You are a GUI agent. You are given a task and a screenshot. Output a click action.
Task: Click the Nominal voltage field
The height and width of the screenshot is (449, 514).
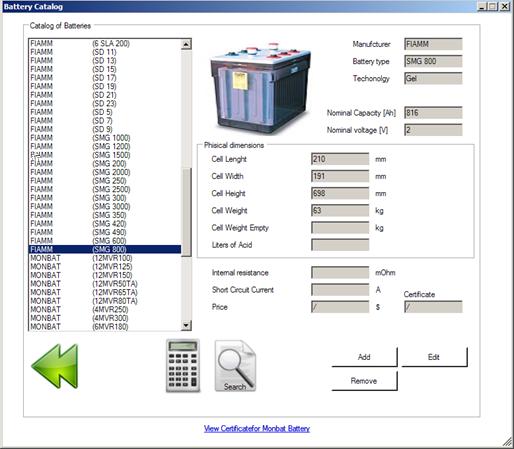pyautogui.click(x=433, y=130)
